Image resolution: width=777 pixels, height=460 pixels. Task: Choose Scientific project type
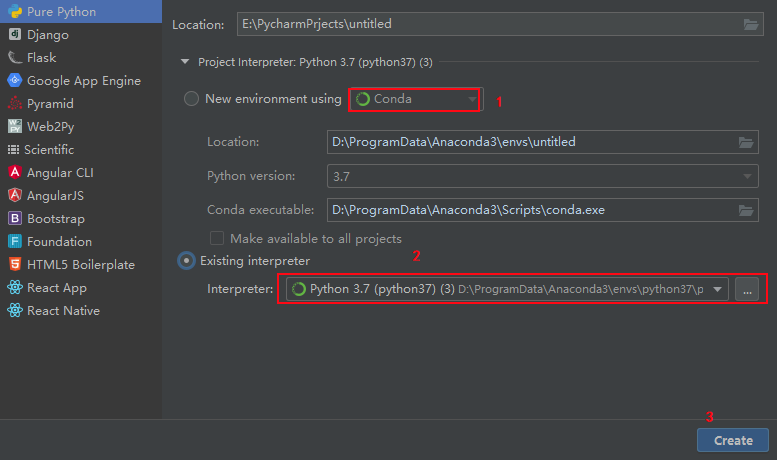(81, 149)
